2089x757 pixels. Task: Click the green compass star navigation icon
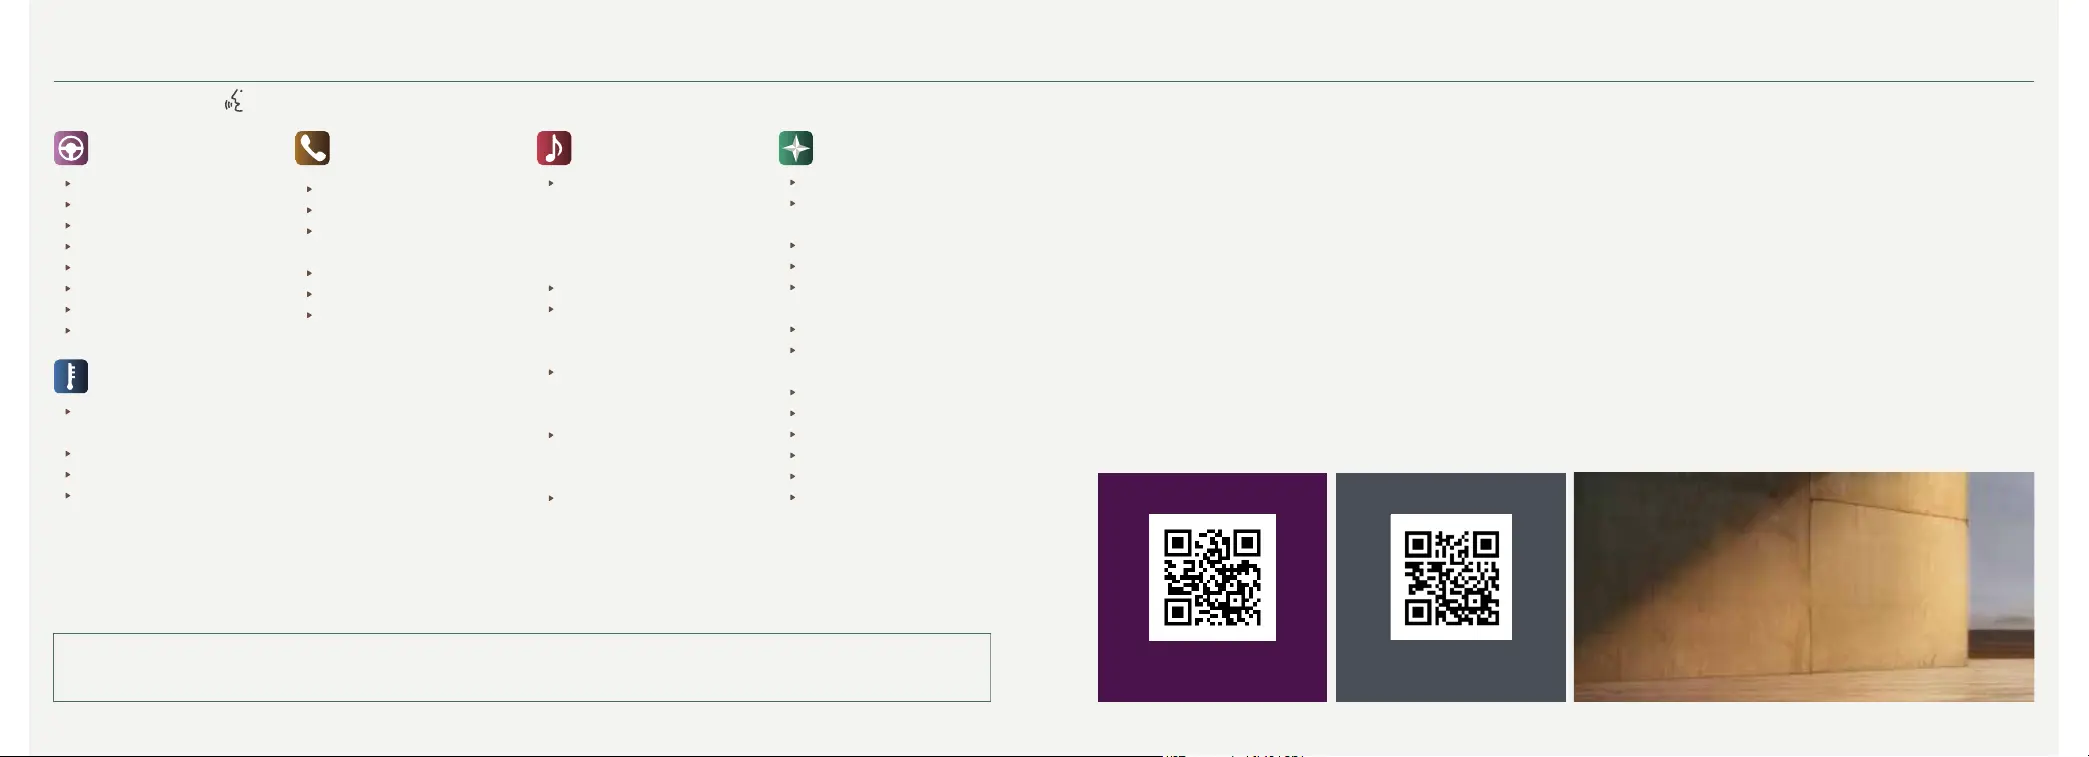point(796,148)
